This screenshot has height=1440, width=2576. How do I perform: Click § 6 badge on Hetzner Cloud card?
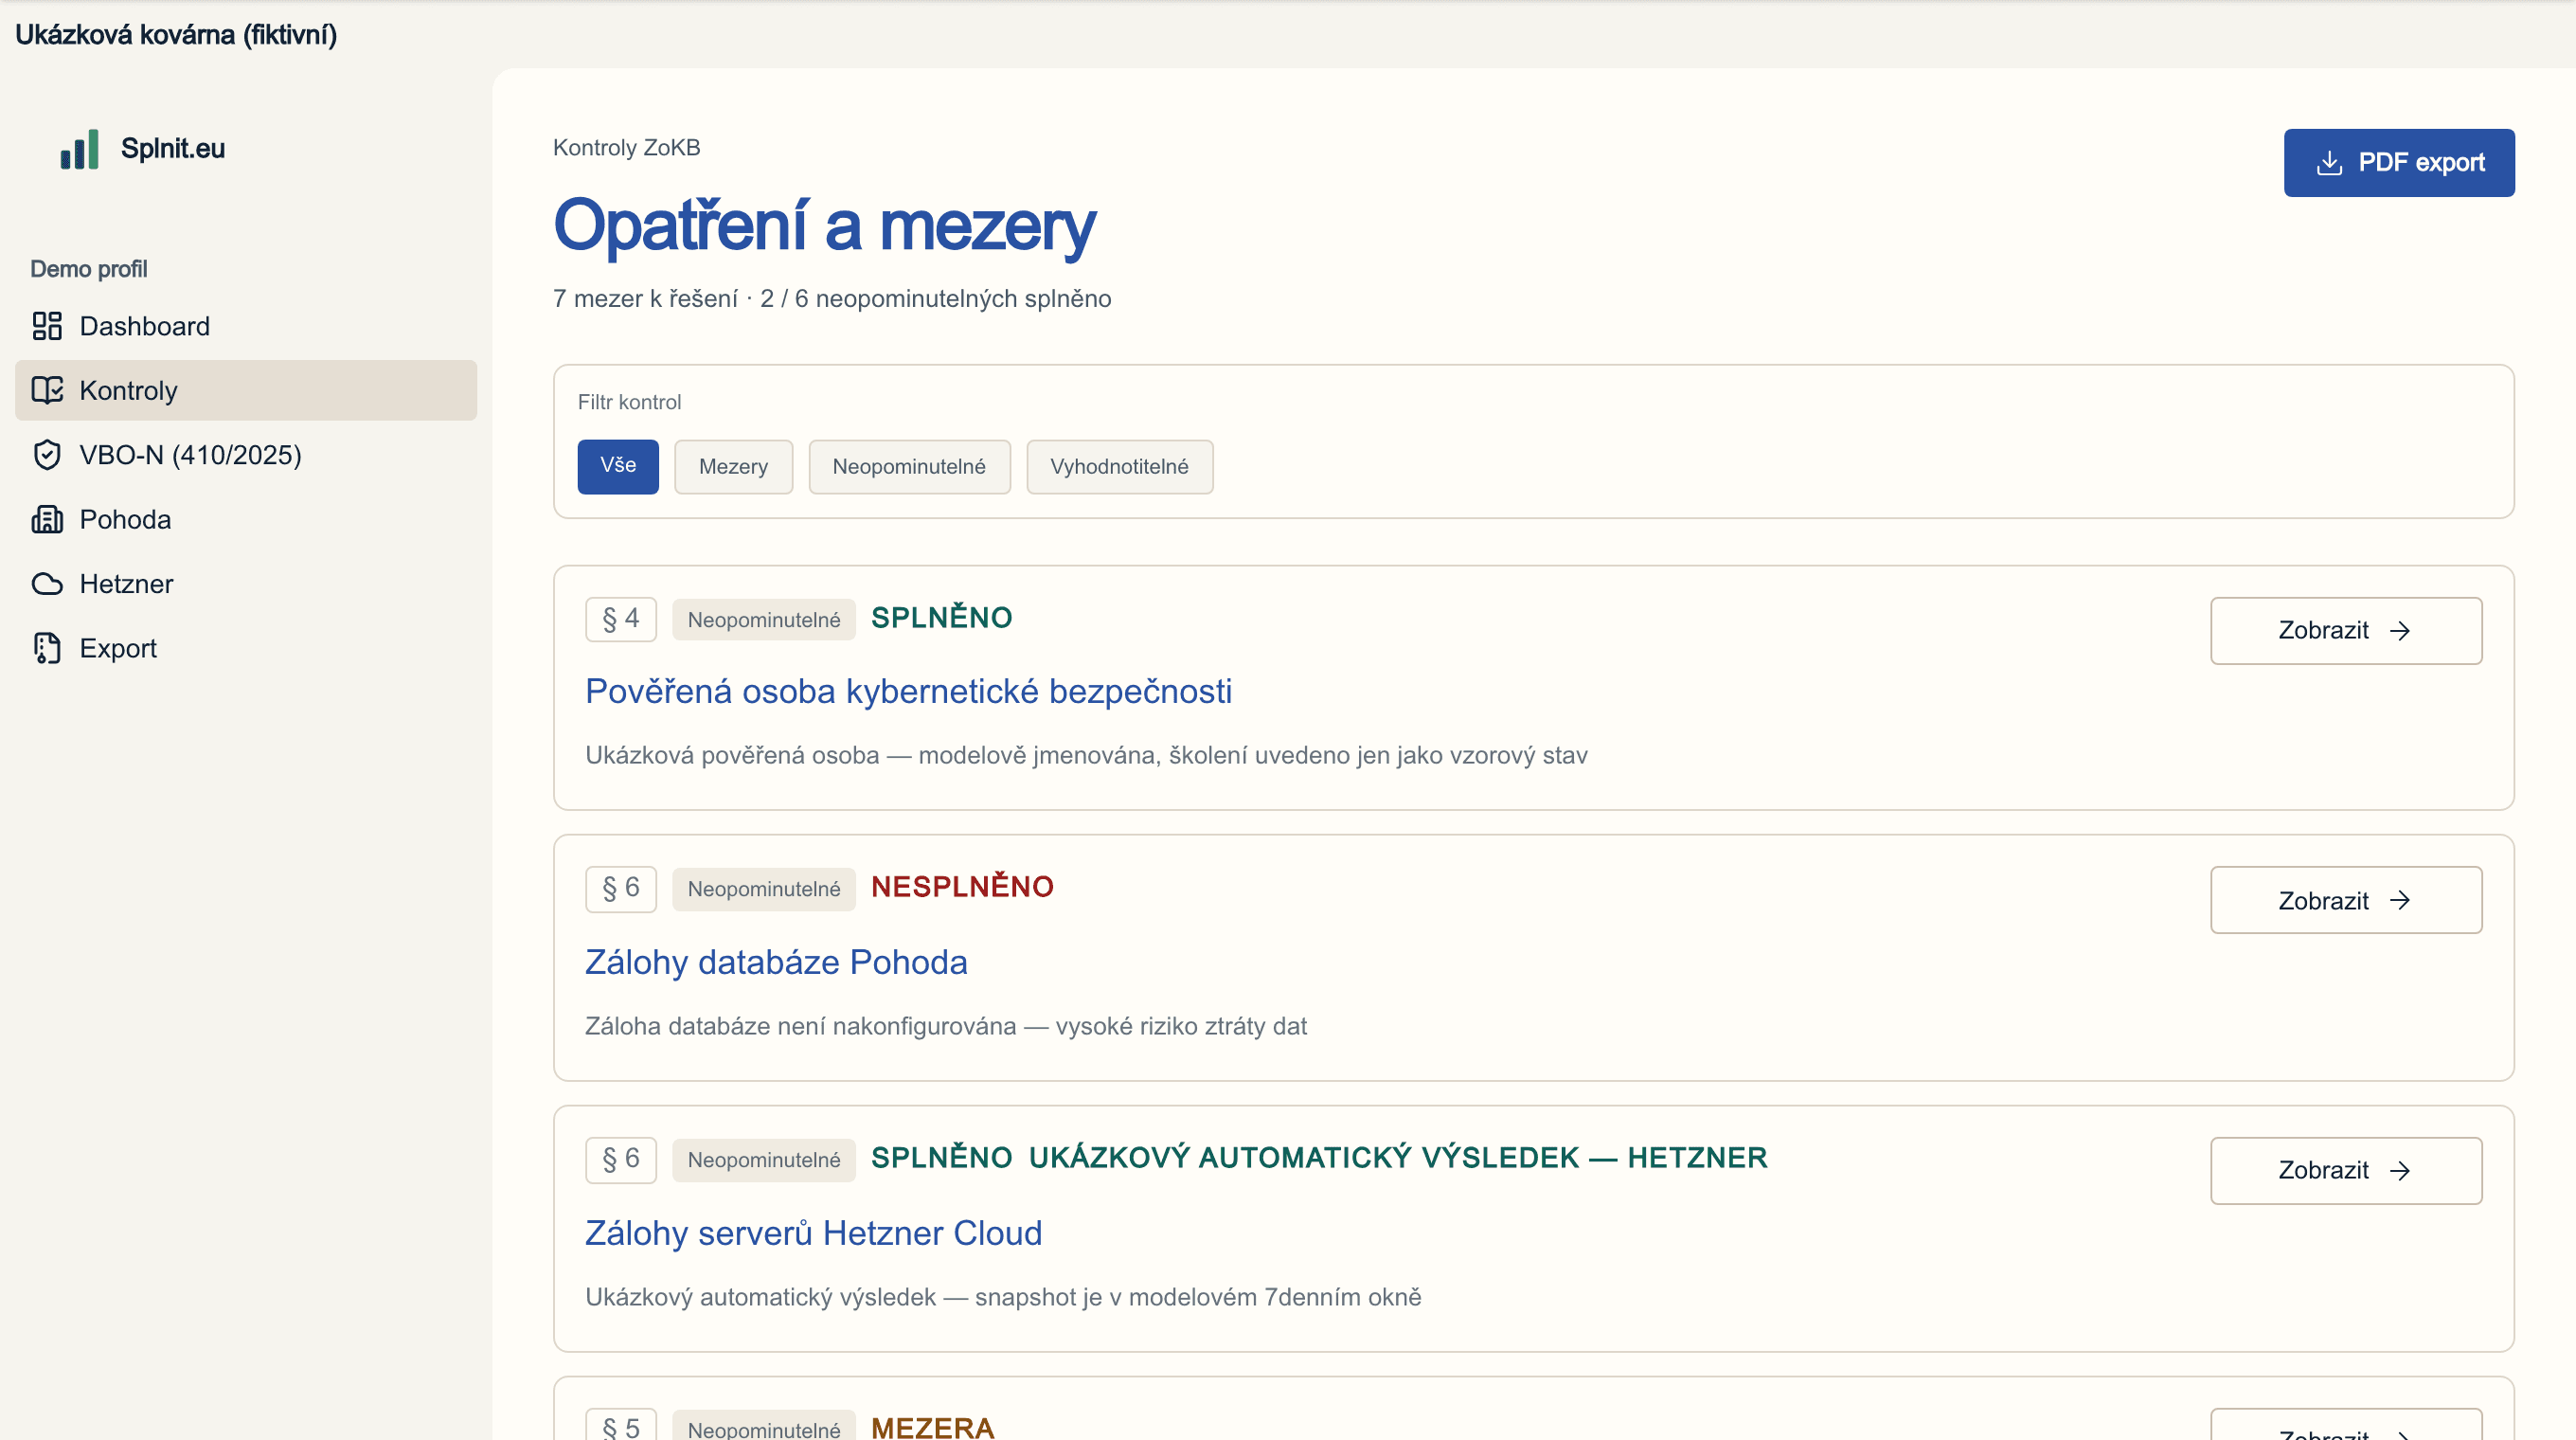click(621, 1160)
